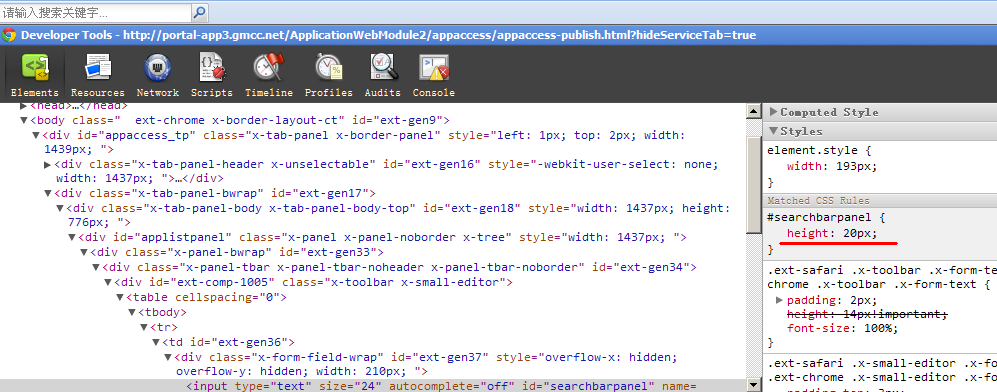
Task: Click the search magnifier button
Action: pos(199,12)
